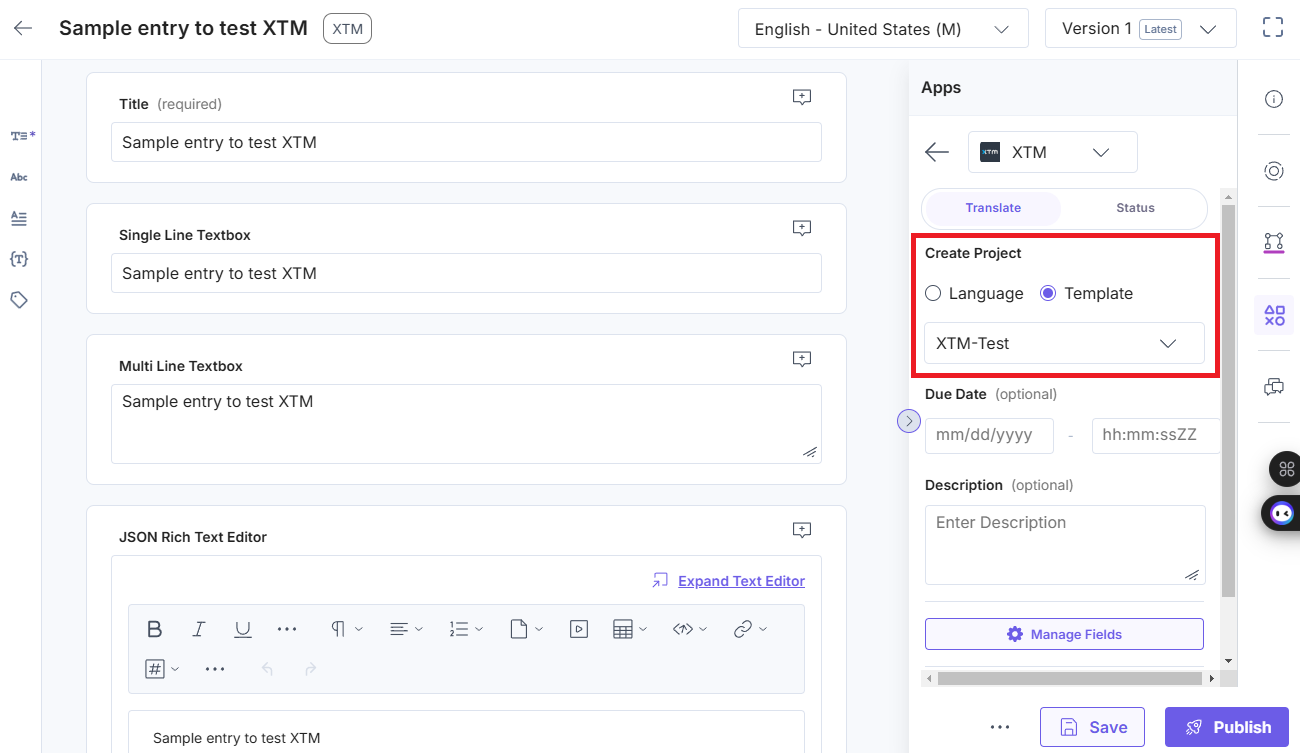The height and width of the screenshot is (753, 1300).
Task: Click the Due Date mm/dd/yyyy field
Action: [989, 436]
